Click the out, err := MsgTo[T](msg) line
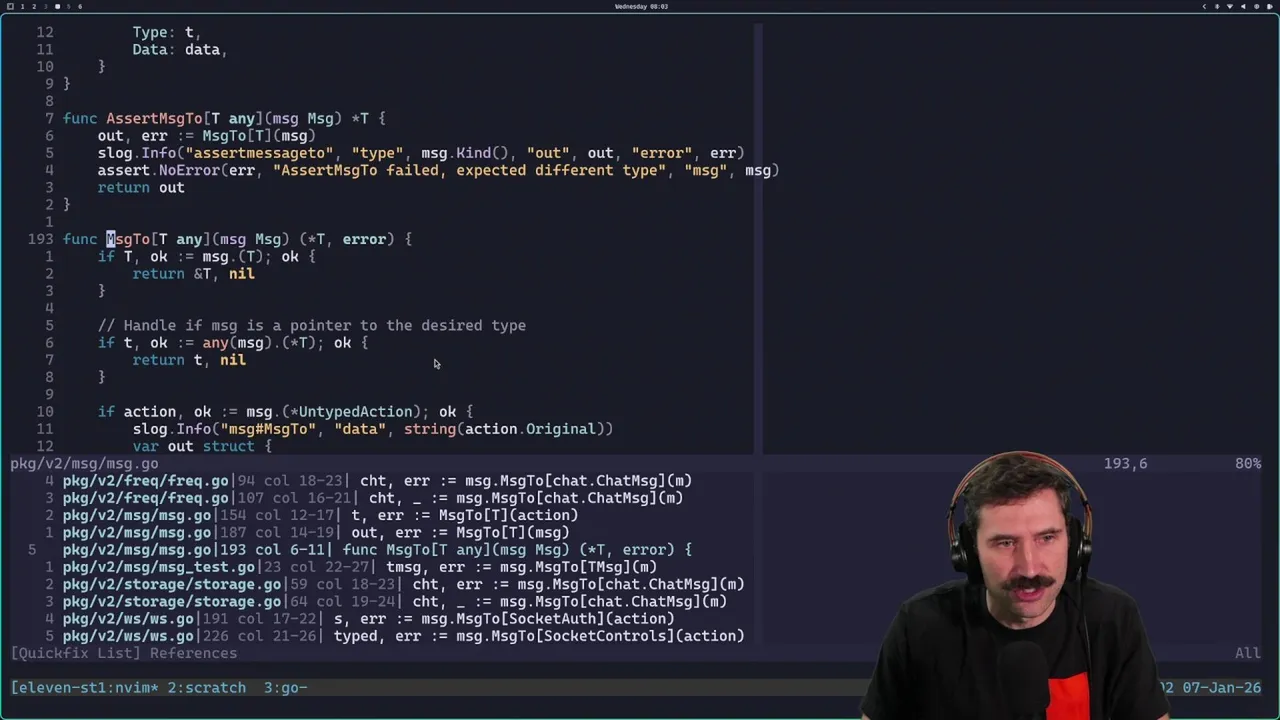The height and width of the screenshot is (720, 1280). 206,136
